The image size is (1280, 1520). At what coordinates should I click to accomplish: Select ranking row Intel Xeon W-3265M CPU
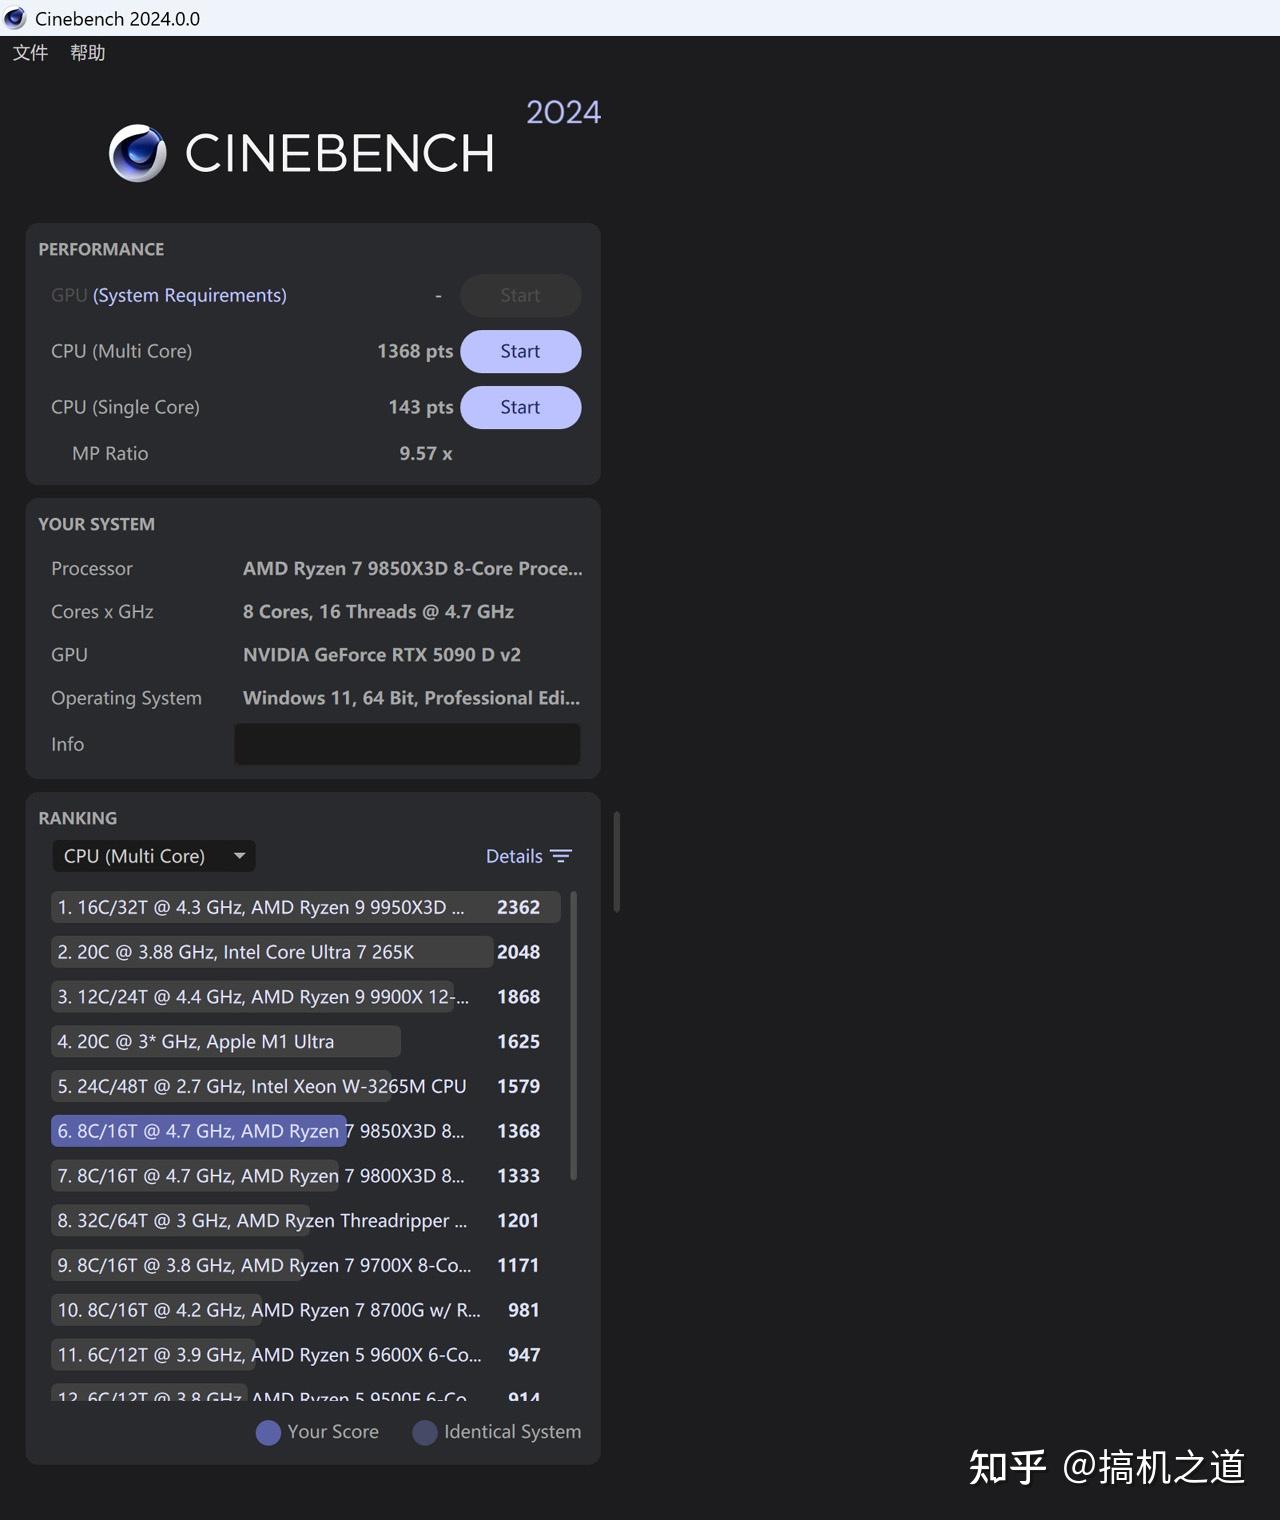click(x=306, y=1086)
